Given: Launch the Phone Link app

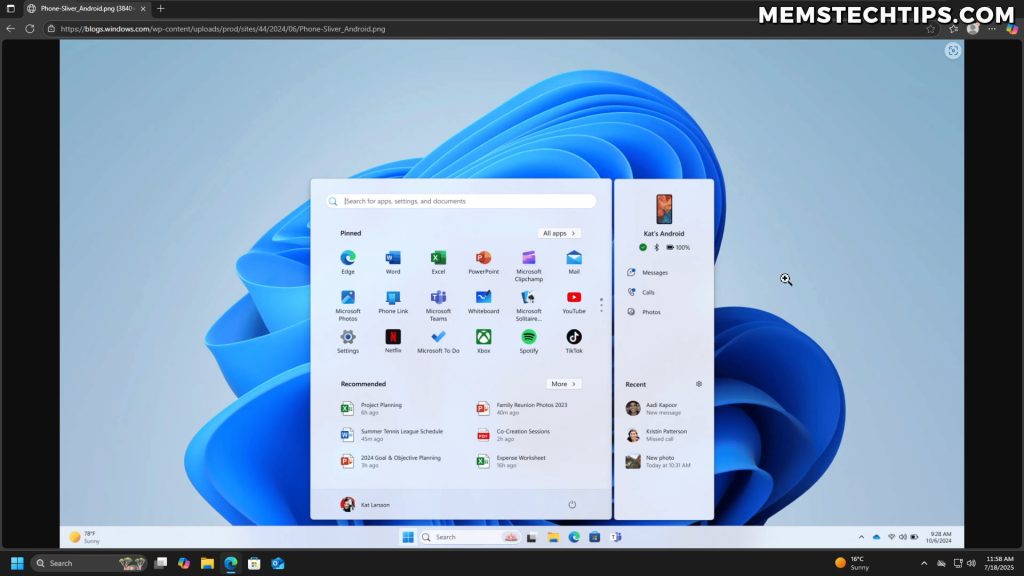Looking at the screenshot, I should tap(392, 297).
